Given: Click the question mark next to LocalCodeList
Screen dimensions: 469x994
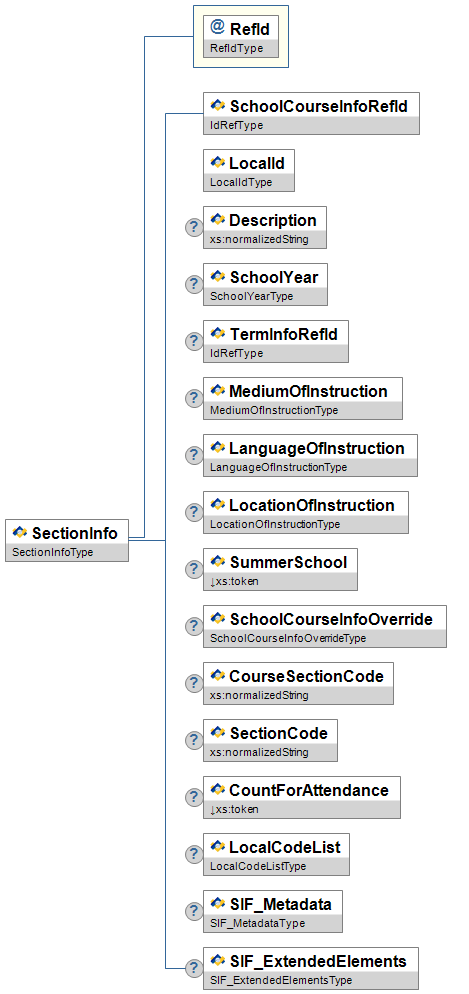Looking at the screenshot, I should pyautogui.click(x=193, y=854).
